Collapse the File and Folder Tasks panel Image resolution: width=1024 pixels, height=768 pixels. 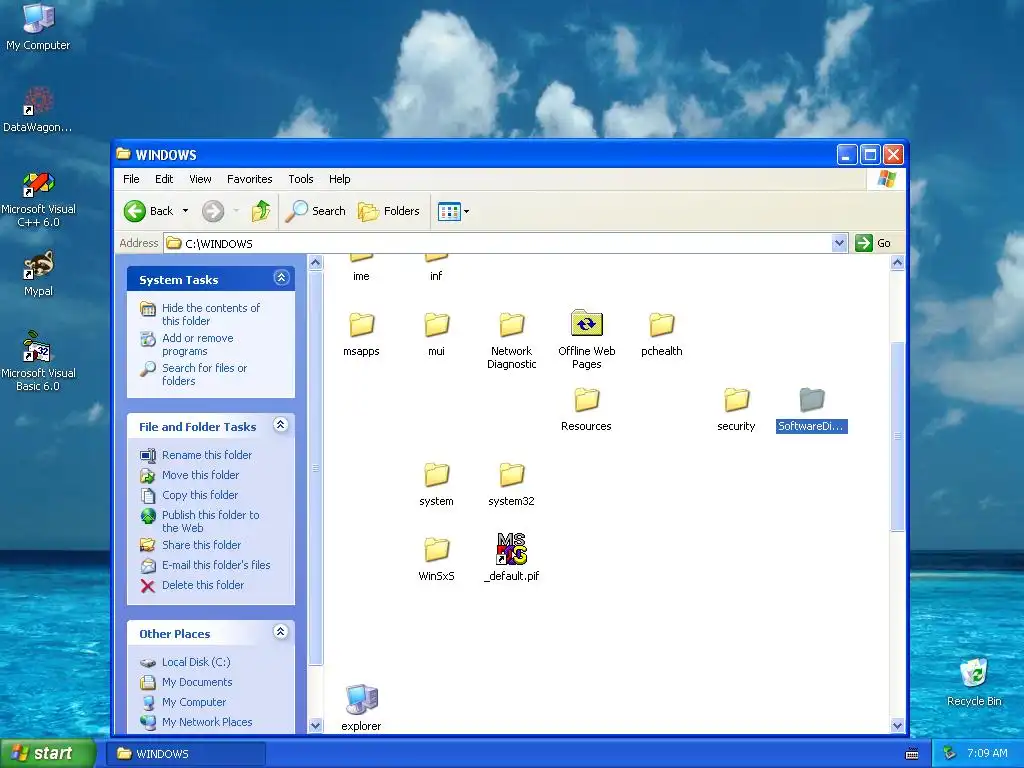[x=281, y=425]
